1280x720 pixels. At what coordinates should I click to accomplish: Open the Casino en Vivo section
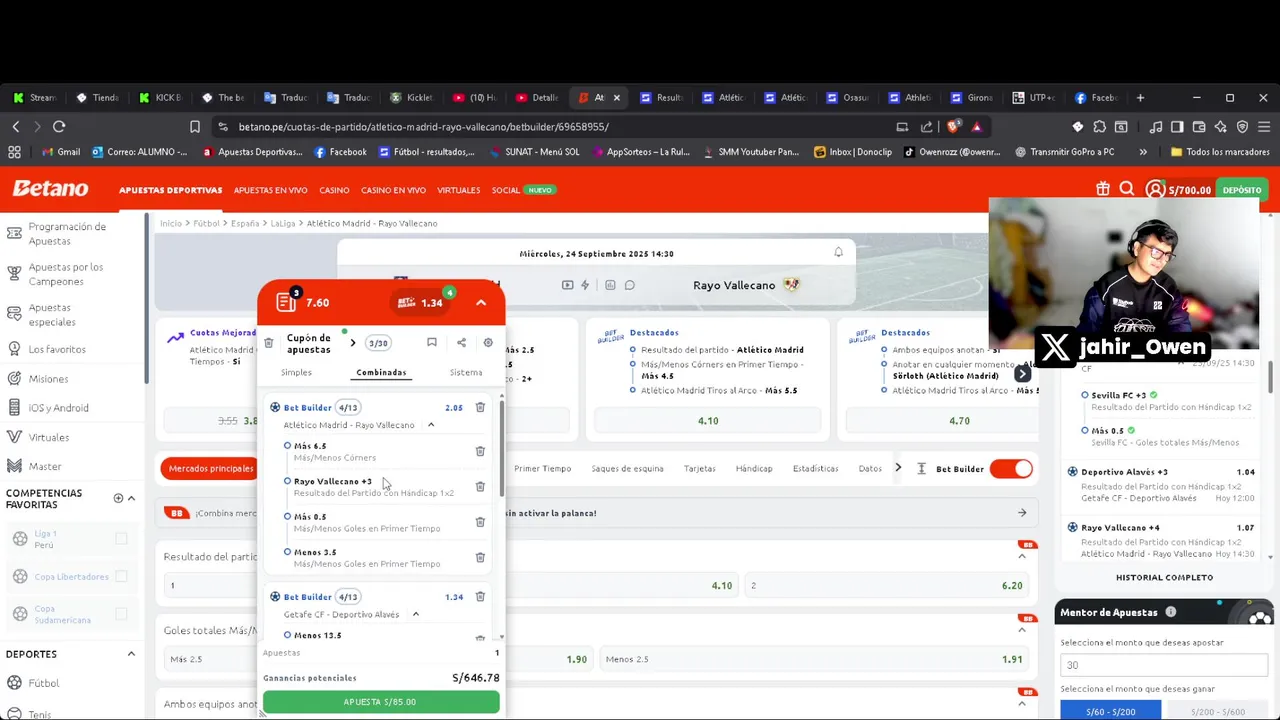click(x=393, y=190)
